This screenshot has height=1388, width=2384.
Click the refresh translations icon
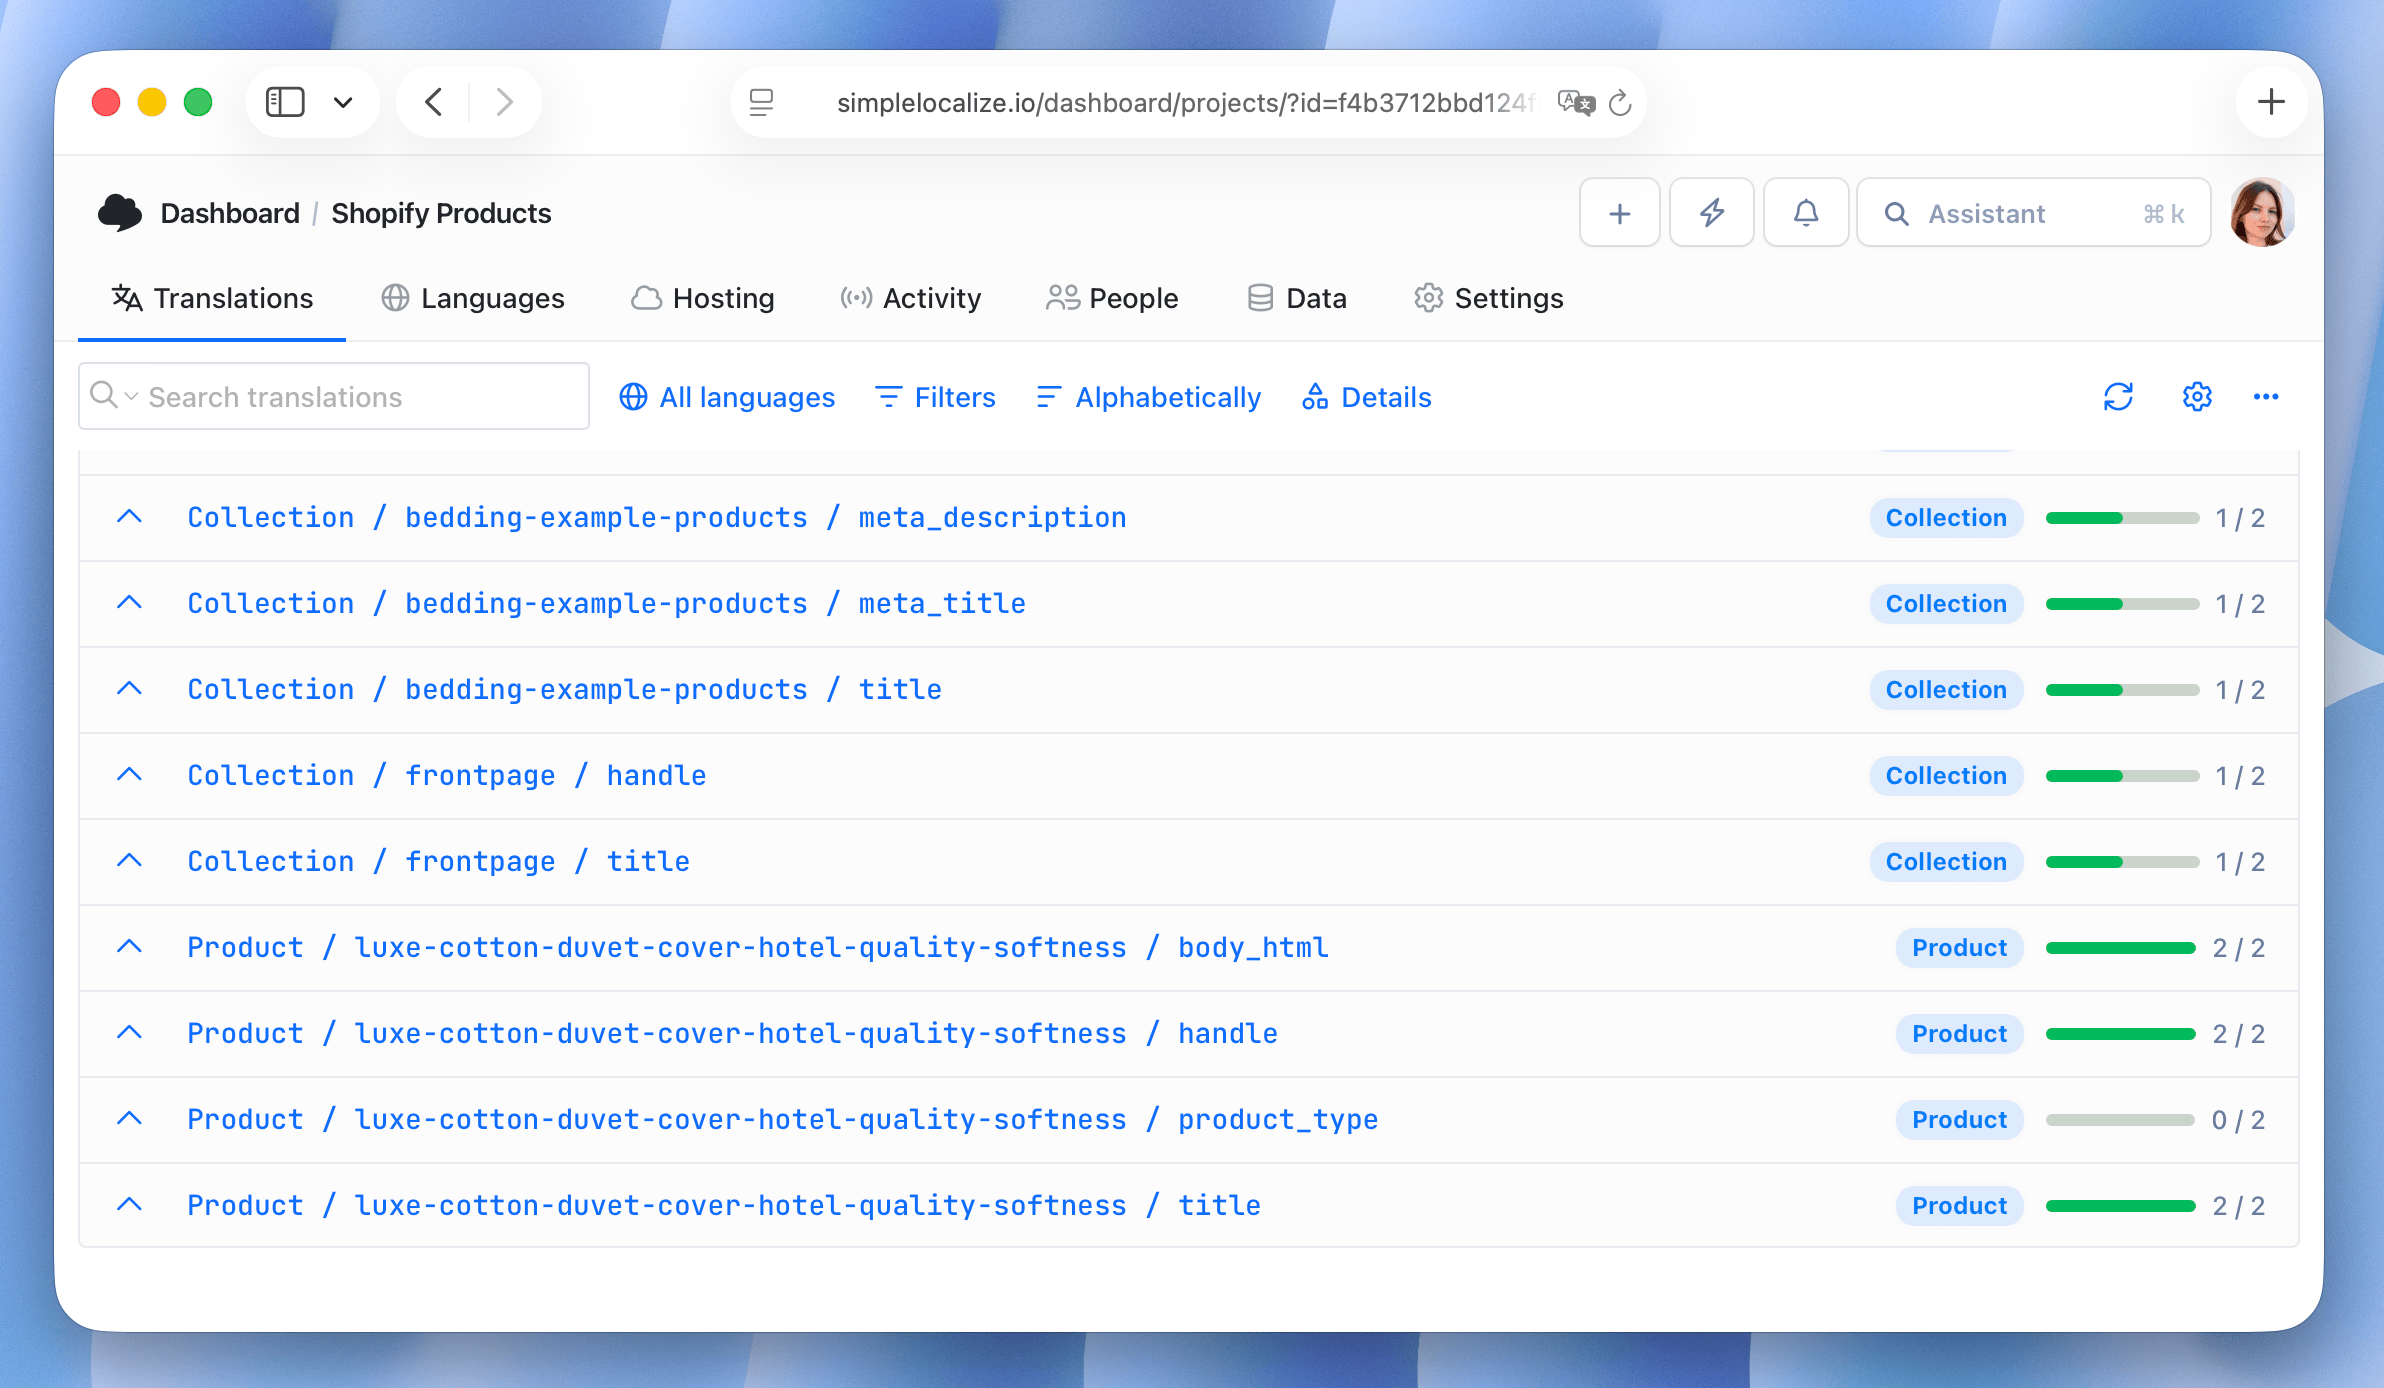tap(2118, 397)
